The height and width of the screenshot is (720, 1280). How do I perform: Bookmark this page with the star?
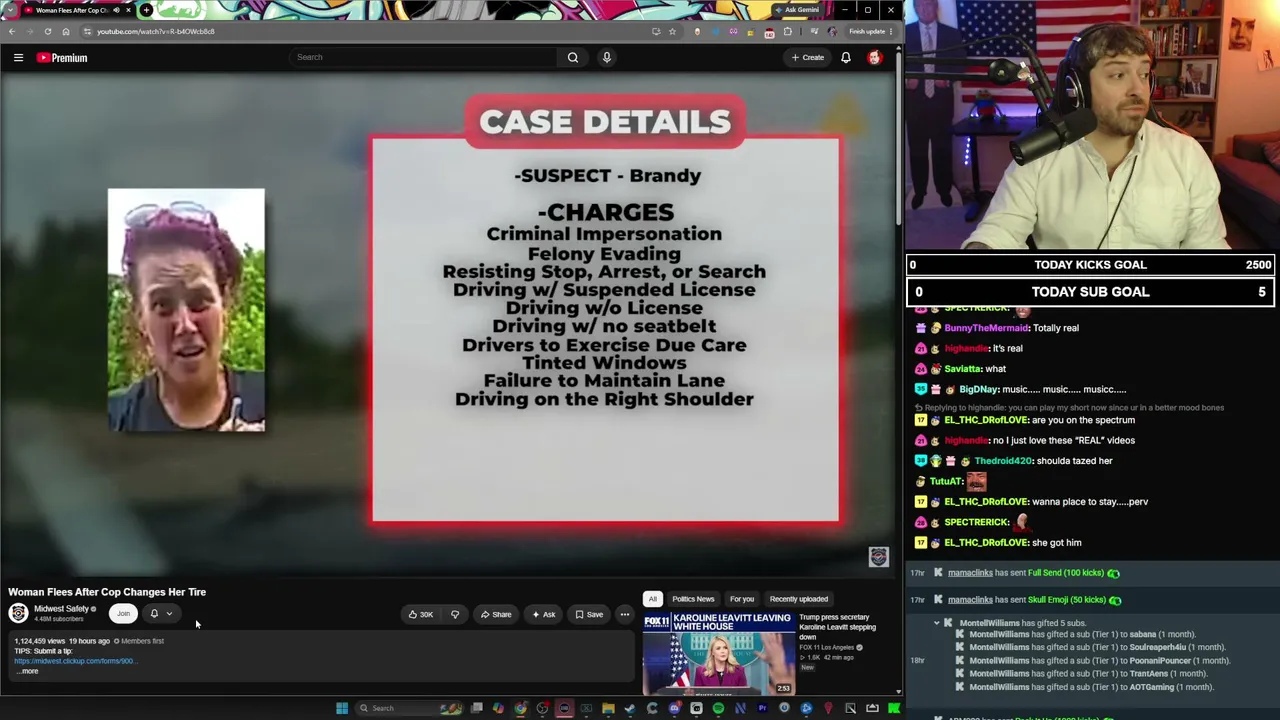[672, 31]
